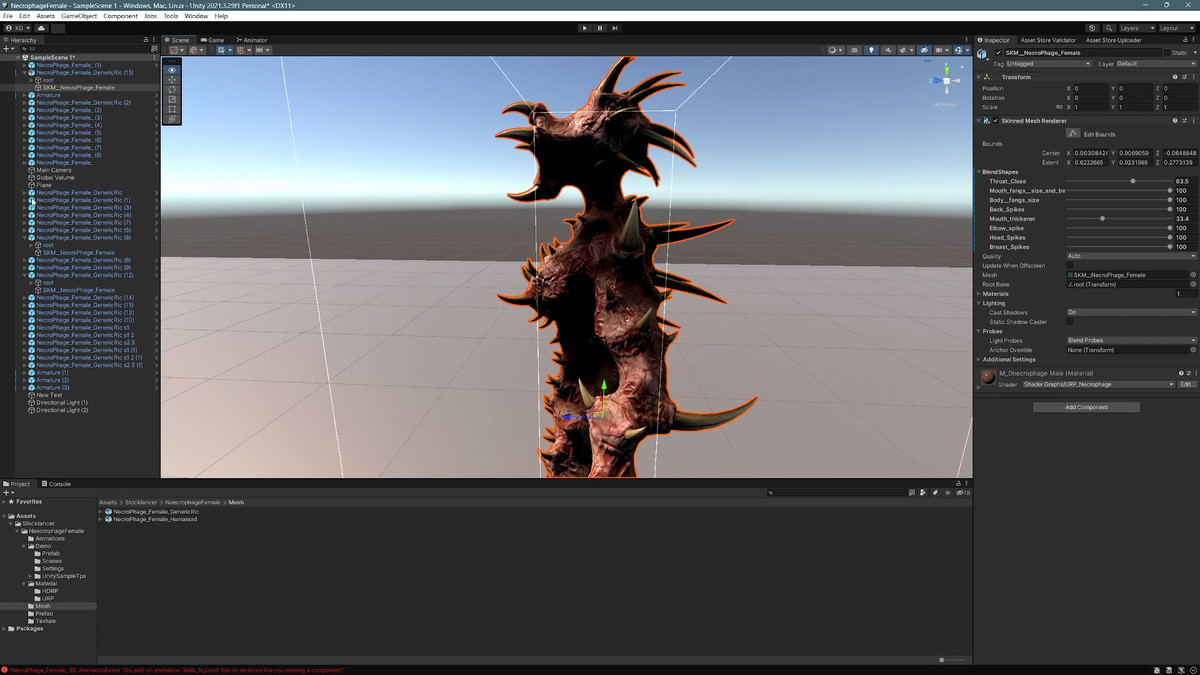Toggle the scene lighting bulb icon
The image size is (1200, 675).
(871, 50)
